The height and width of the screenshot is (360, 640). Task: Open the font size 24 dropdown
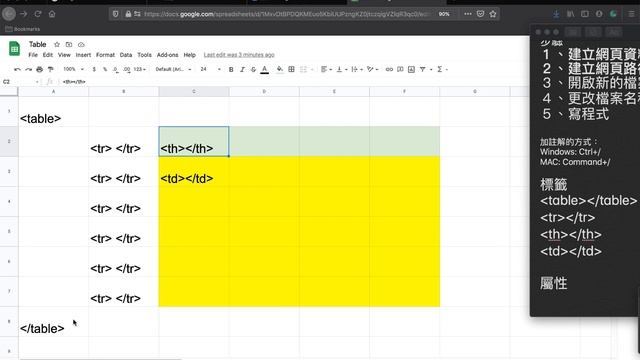[210, 69]
